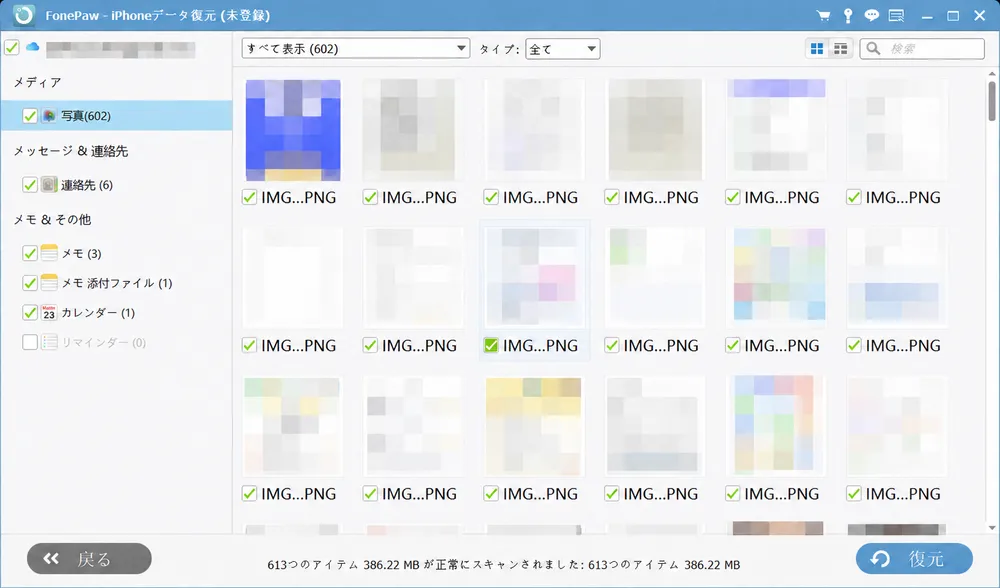Close the FonePaw window

tap(980, 16)
